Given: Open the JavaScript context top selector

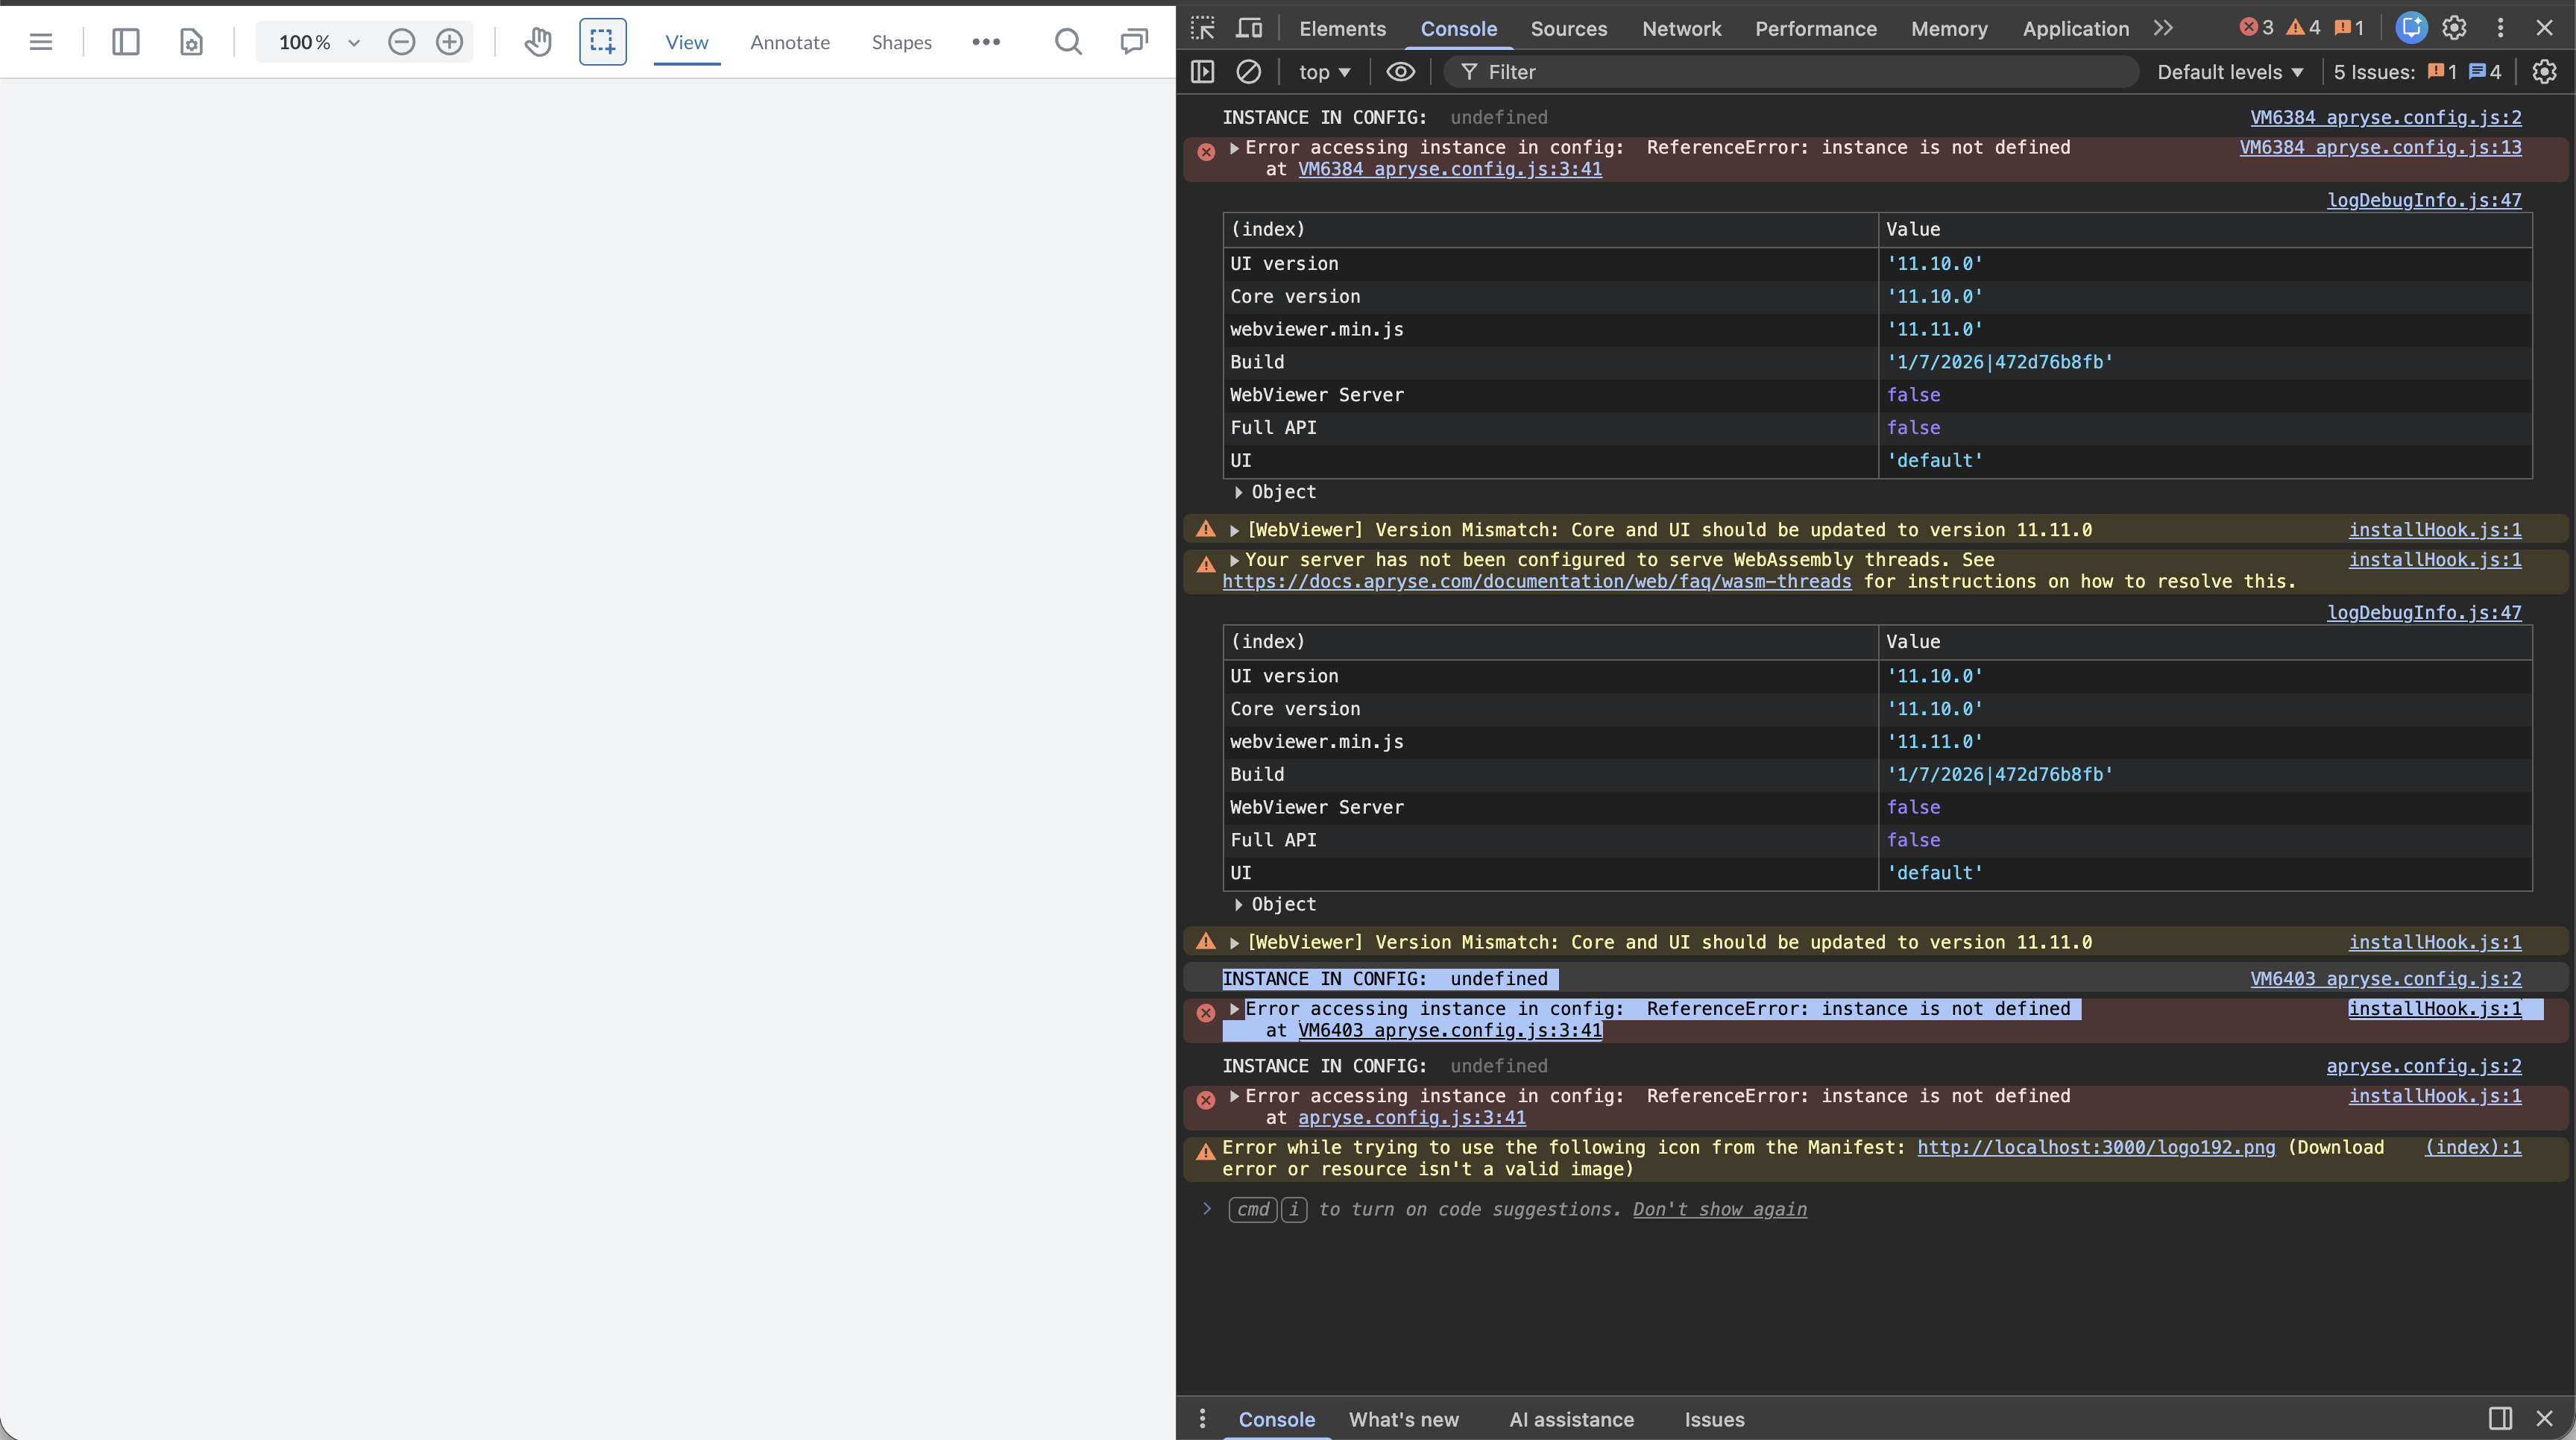Looking at the screenshot, I should tap(1323, 72).
